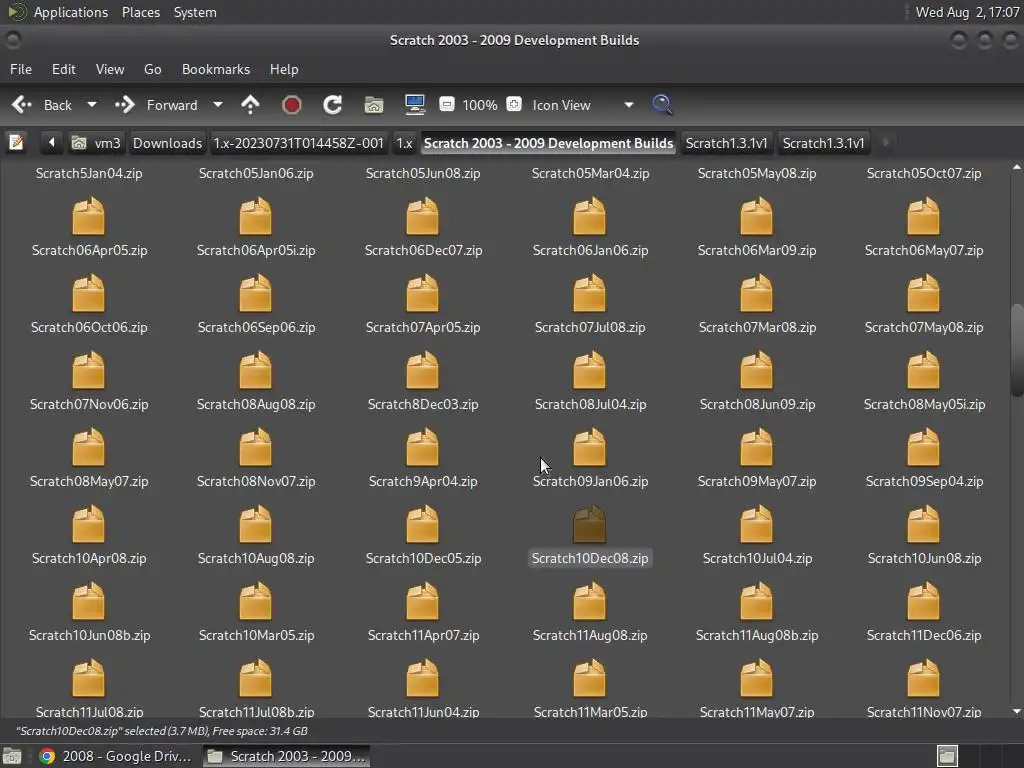
Task: Select the Scratch11Apr07.zip archive icon
Action: 423,601
